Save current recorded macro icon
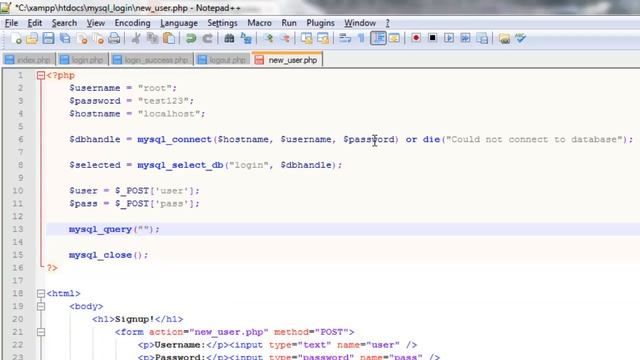Screen dimensions: 640x360 click(482, 38)
